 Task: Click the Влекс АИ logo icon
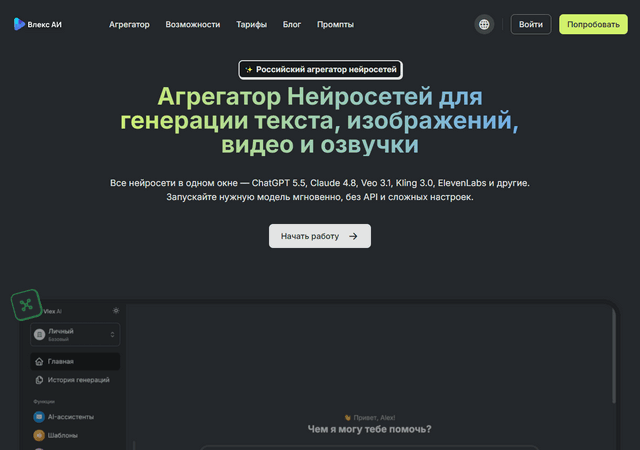19,24
